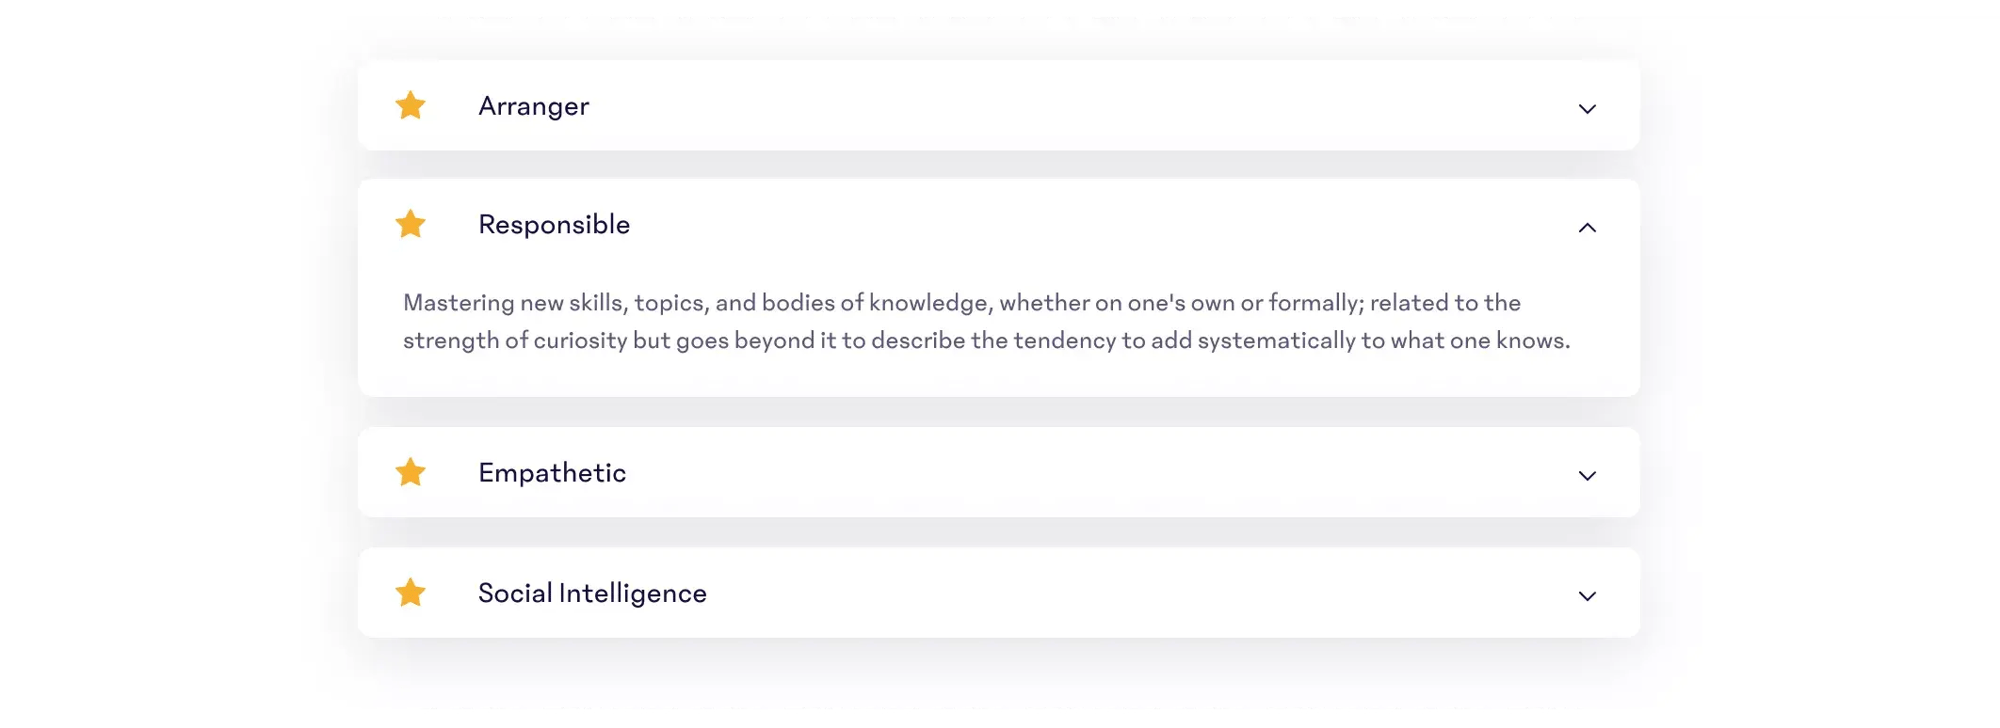This screenshot has height=728, width=2000.
Task: Click the Responsible heading text
Action: [x=554, y=225]
